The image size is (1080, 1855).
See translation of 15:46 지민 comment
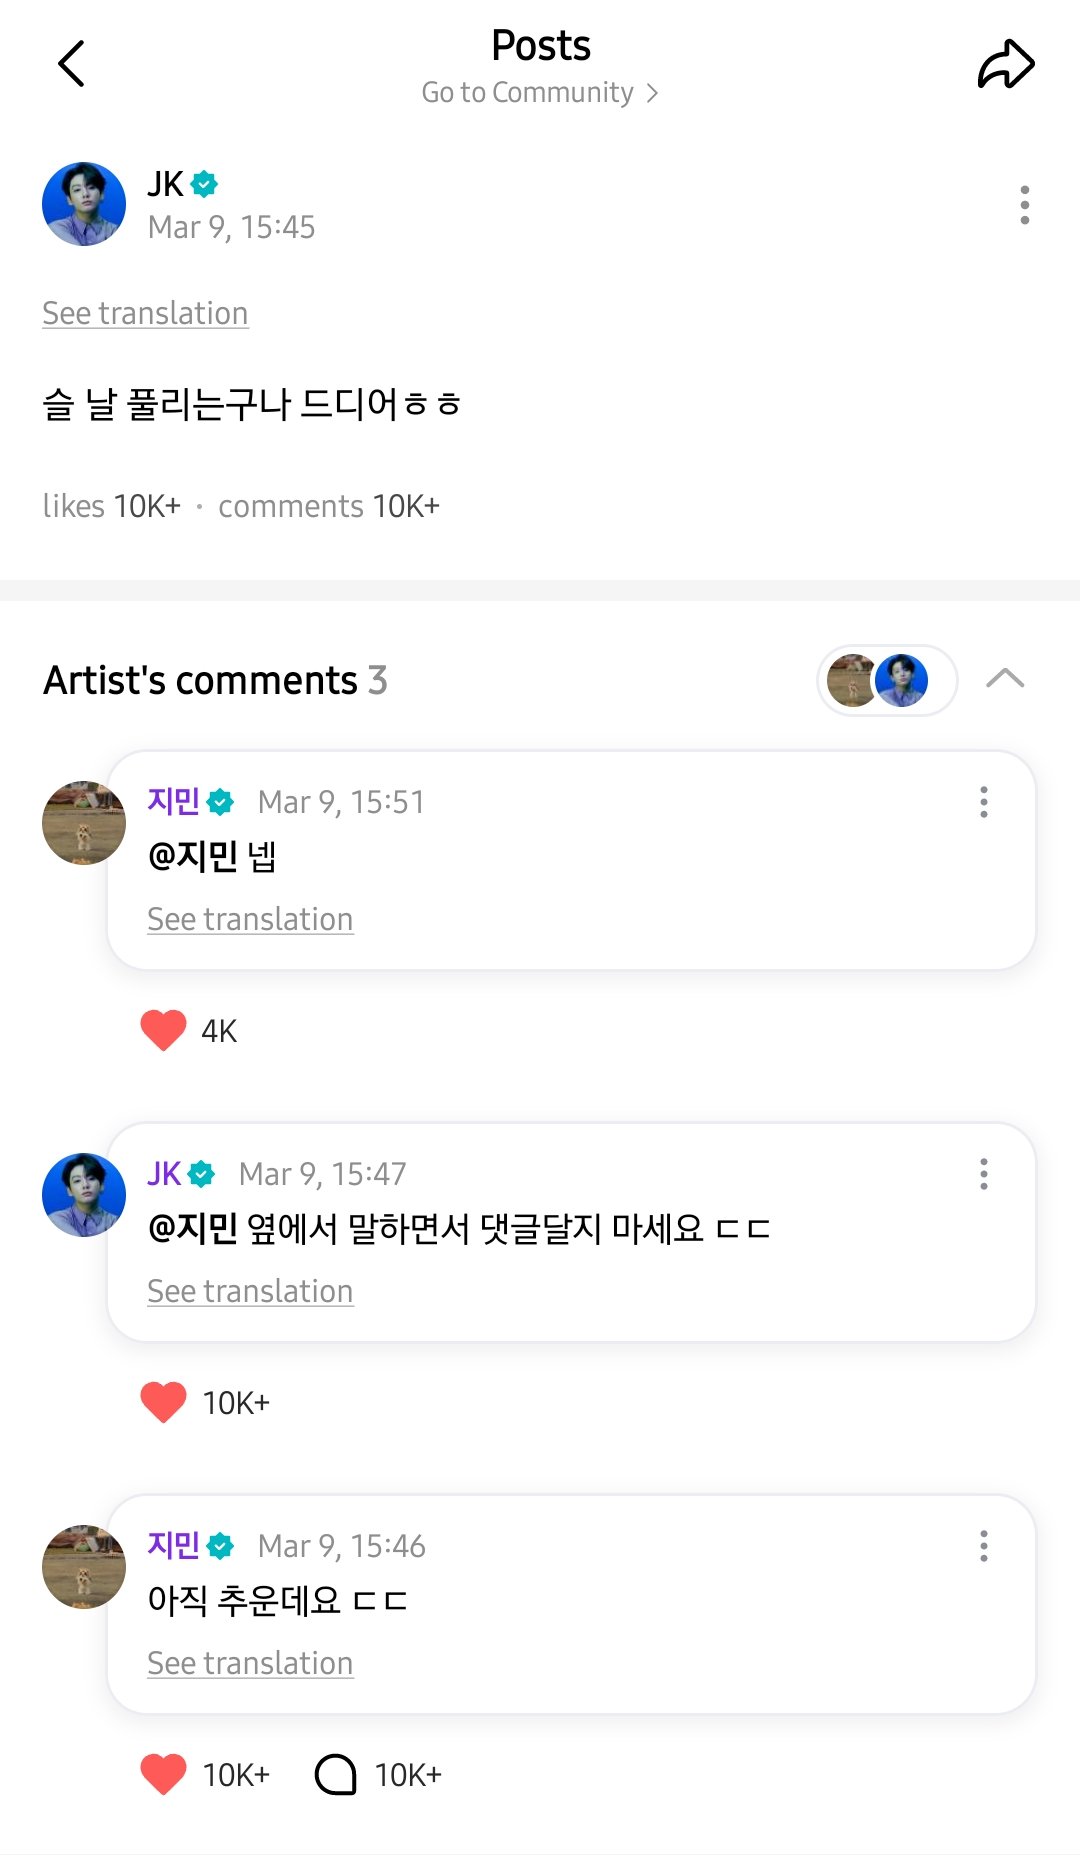[250, 1663]
